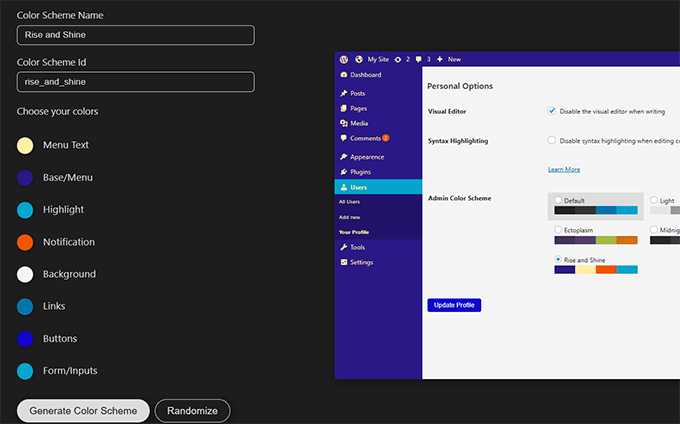This screenshot has height=424, width=680.
Task: Click the Learn More link
Action: pos(564,169)
